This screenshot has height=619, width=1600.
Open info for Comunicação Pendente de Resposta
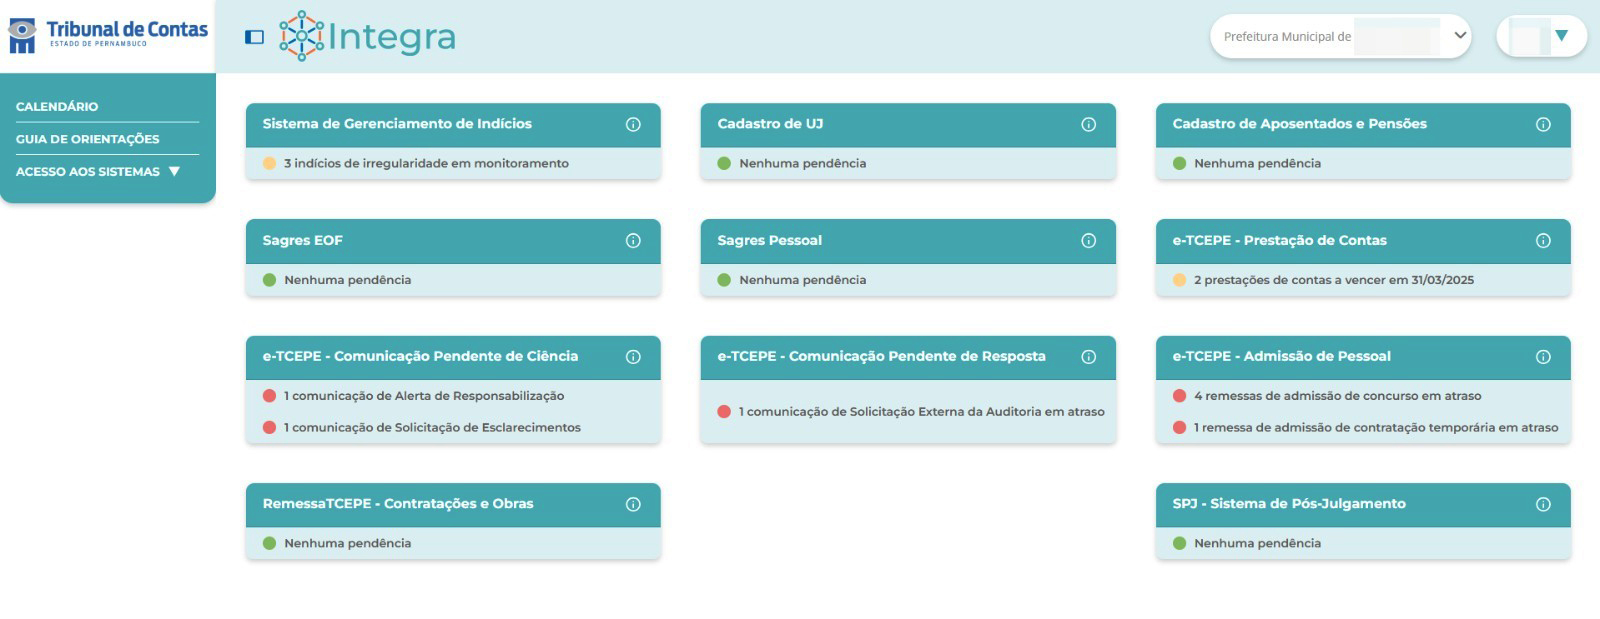click(1088, 357)
